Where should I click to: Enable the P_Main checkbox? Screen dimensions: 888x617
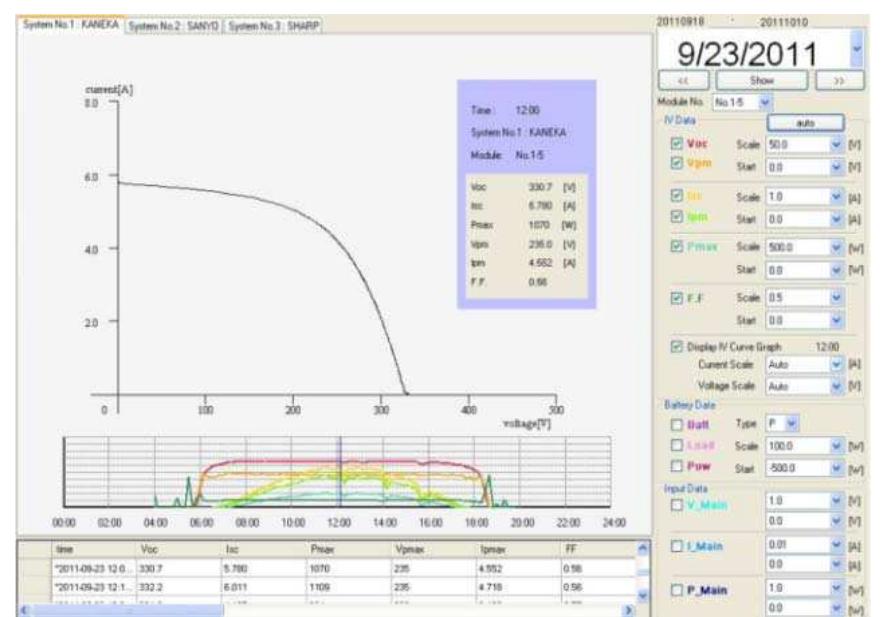(677, 590)
